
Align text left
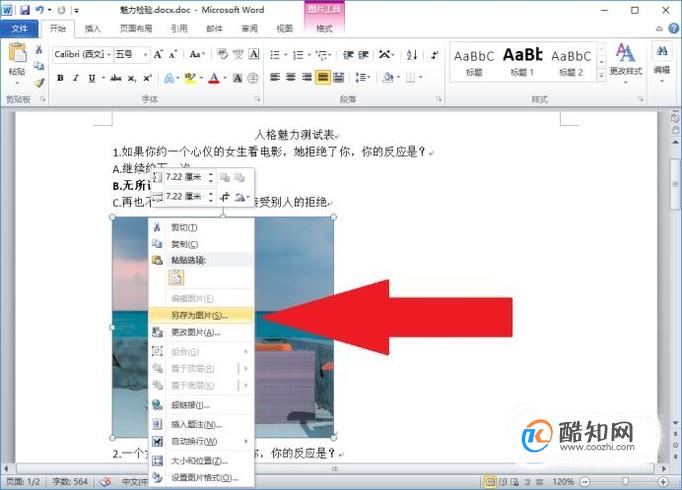click(275, 78)
